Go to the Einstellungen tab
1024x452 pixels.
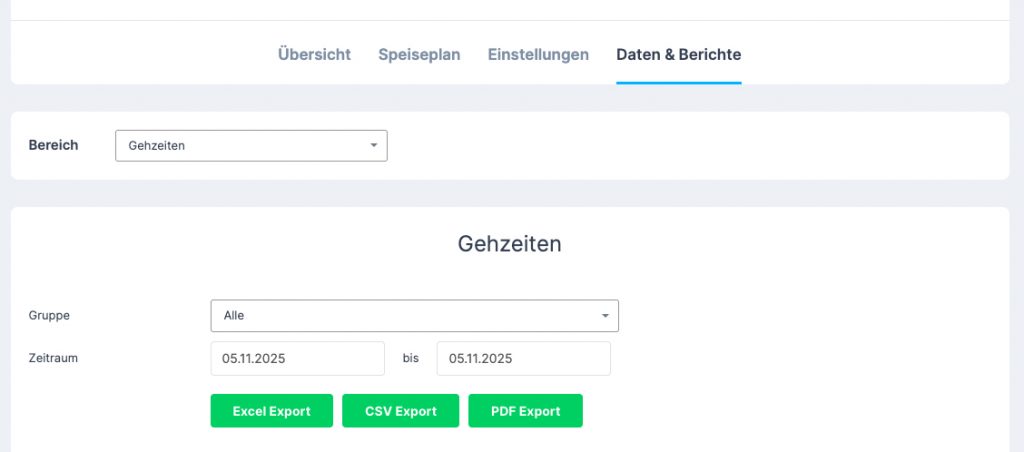pyautogui.click(x=538, y=55)
